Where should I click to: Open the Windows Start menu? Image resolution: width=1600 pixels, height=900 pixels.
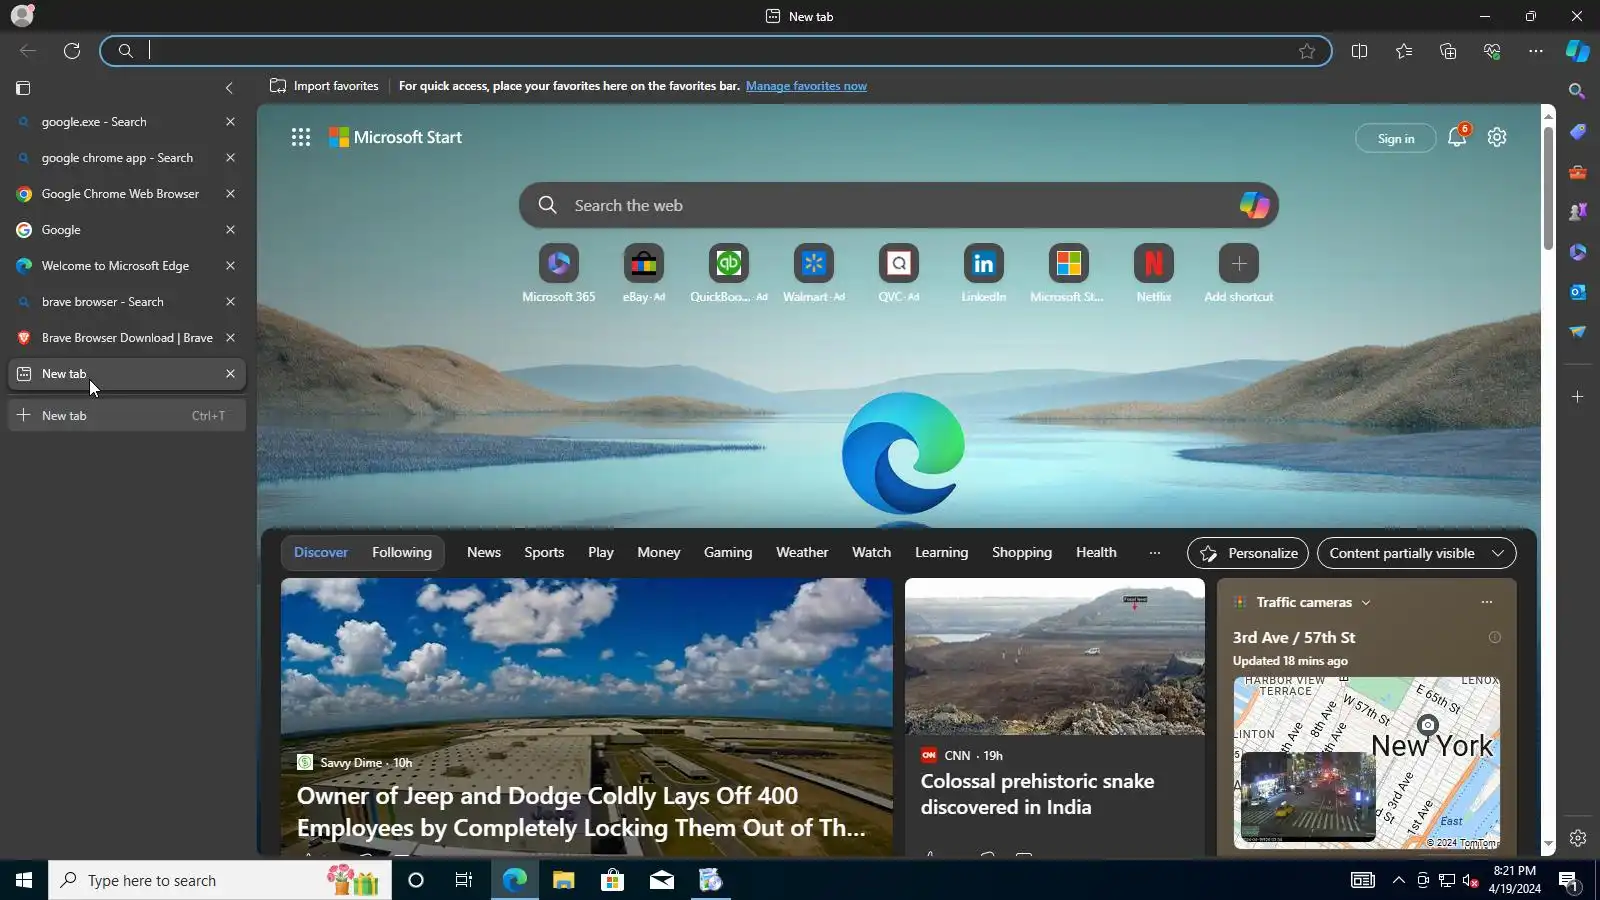pos(24,880)
